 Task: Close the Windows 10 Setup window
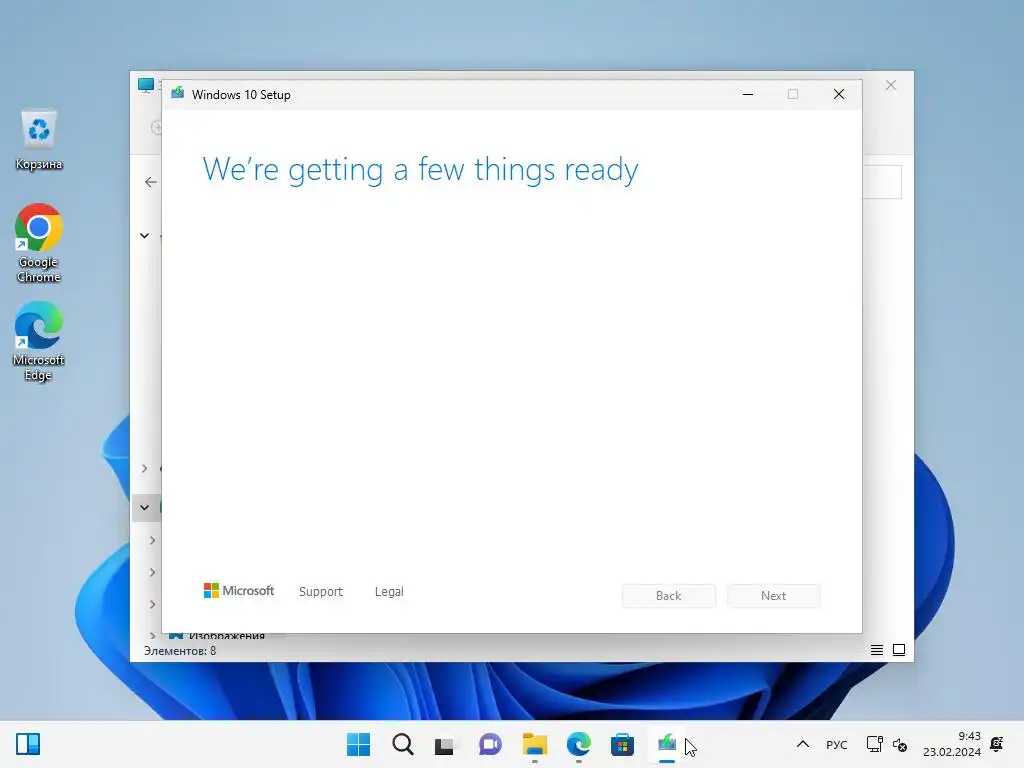[x=839, y=95]
